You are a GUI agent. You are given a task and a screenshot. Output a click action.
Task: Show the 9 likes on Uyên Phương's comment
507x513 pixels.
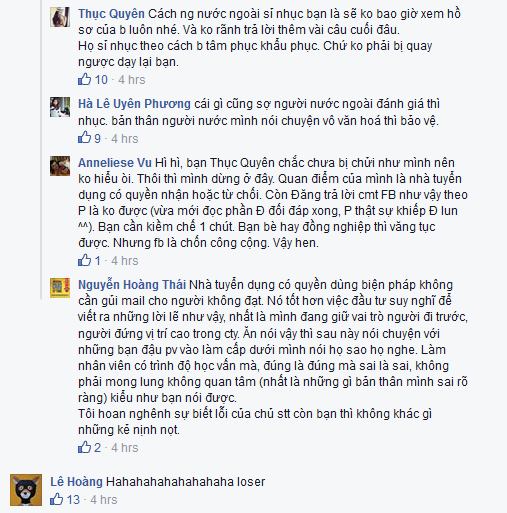point(97,139)
